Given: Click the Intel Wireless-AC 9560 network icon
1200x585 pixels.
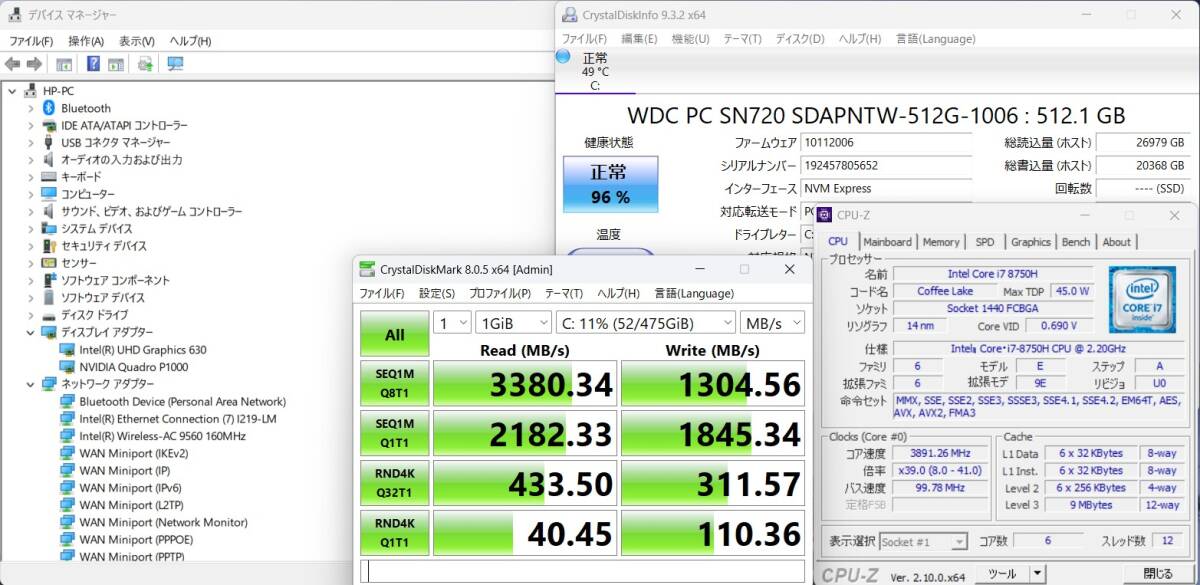Looking at the screenshot, I should point(67,435).
